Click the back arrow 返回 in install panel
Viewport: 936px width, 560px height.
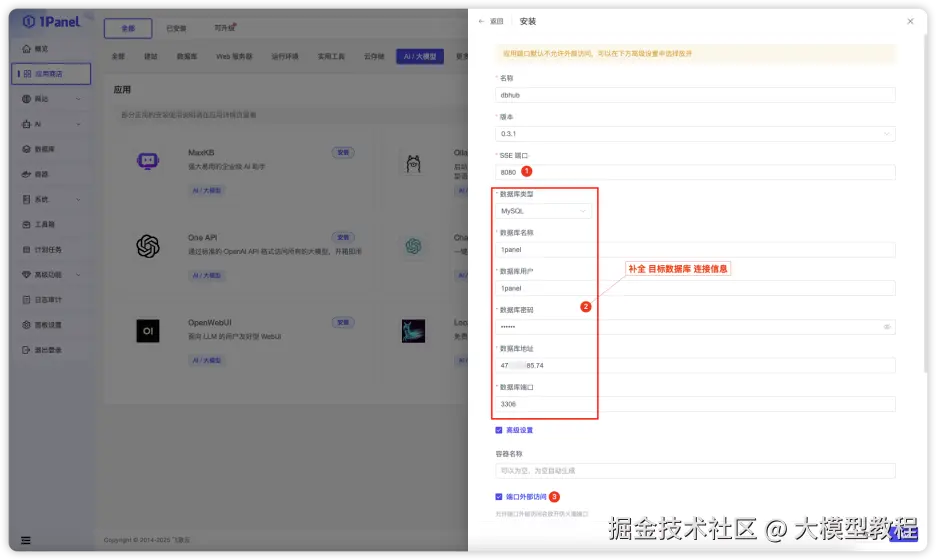point(491,21)
